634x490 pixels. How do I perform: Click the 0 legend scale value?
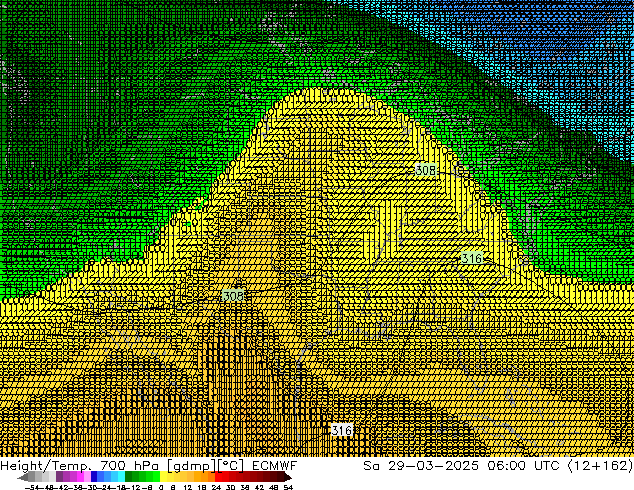(161, 487)
